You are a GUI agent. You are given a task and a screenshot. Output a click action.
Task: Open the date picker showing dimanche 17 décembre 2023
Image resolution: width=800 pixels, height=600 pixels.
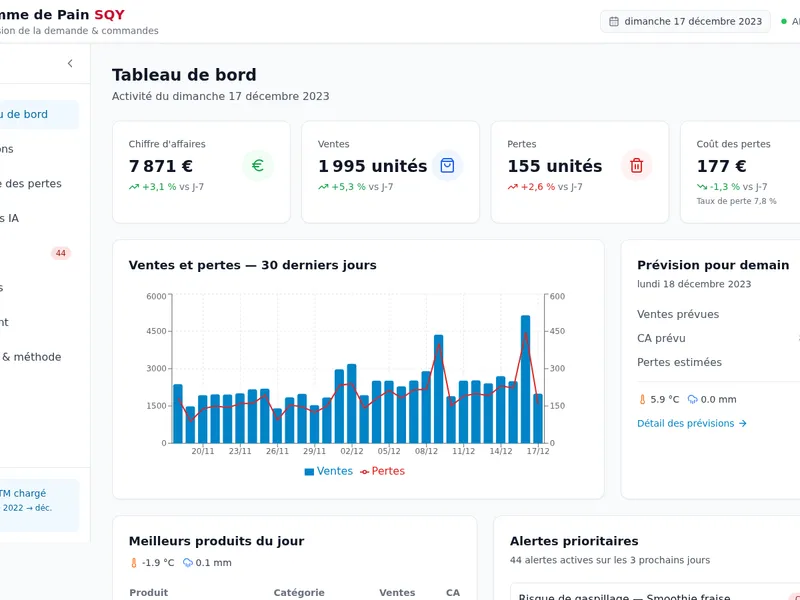click(x=685, y=21)
